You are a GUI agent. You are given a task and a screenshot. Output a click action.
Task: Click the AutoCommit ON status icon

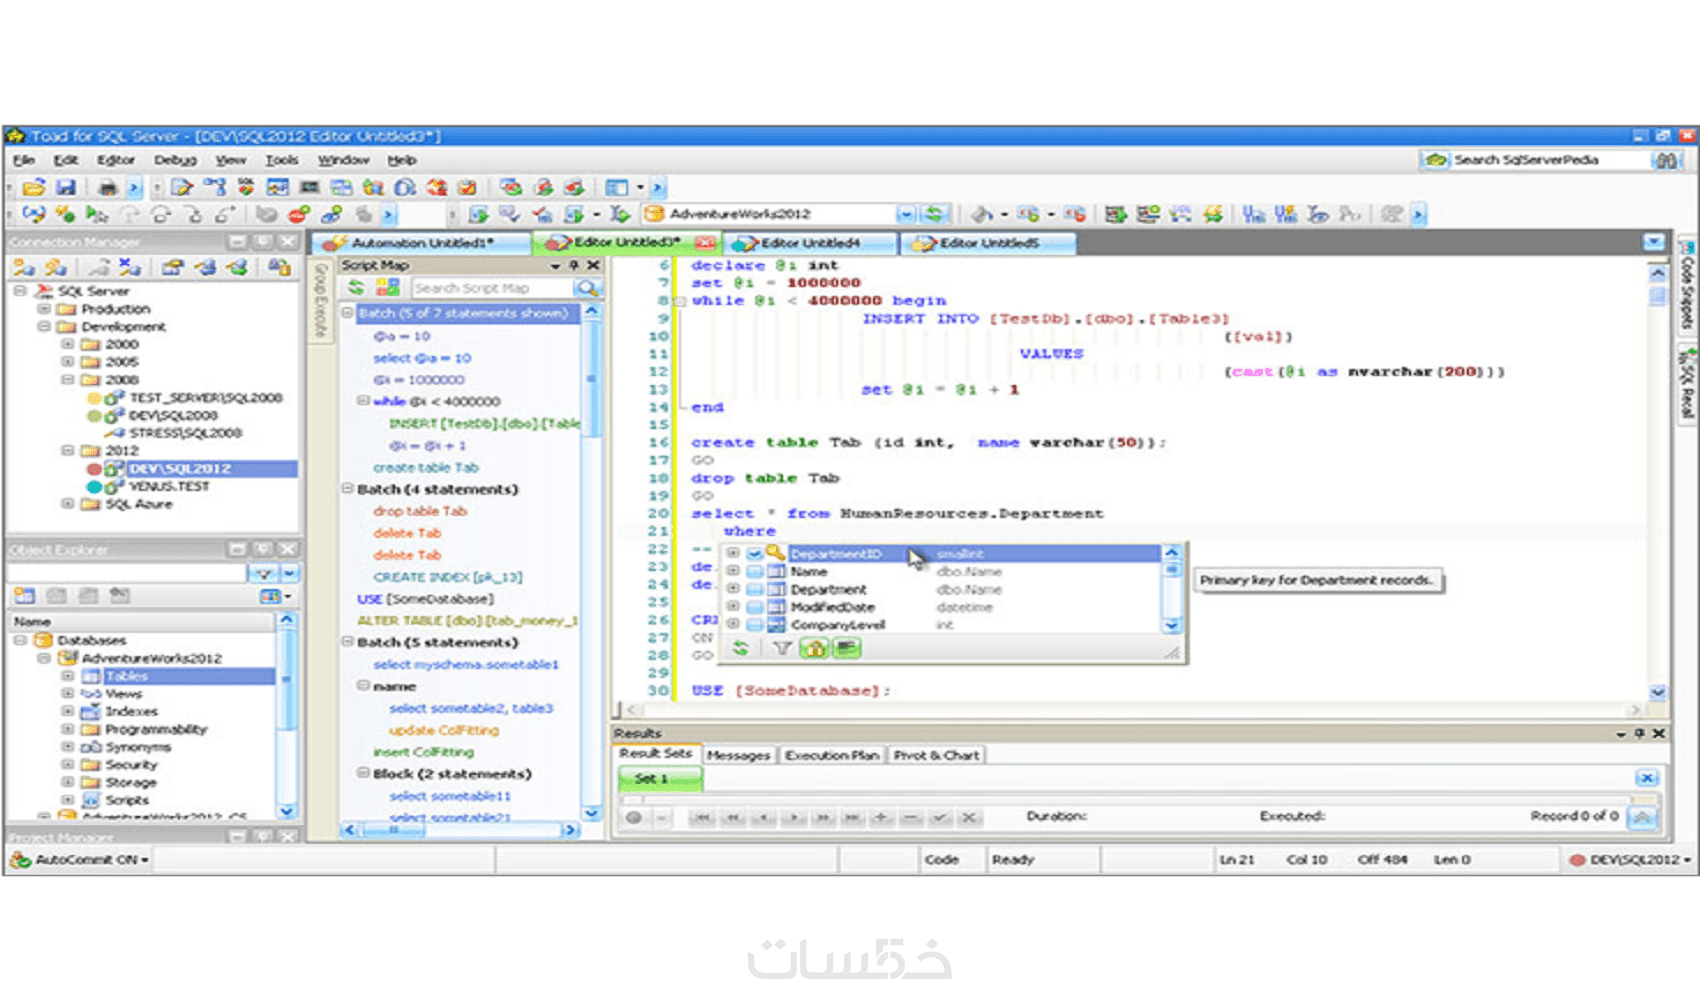tap(20, 859)
